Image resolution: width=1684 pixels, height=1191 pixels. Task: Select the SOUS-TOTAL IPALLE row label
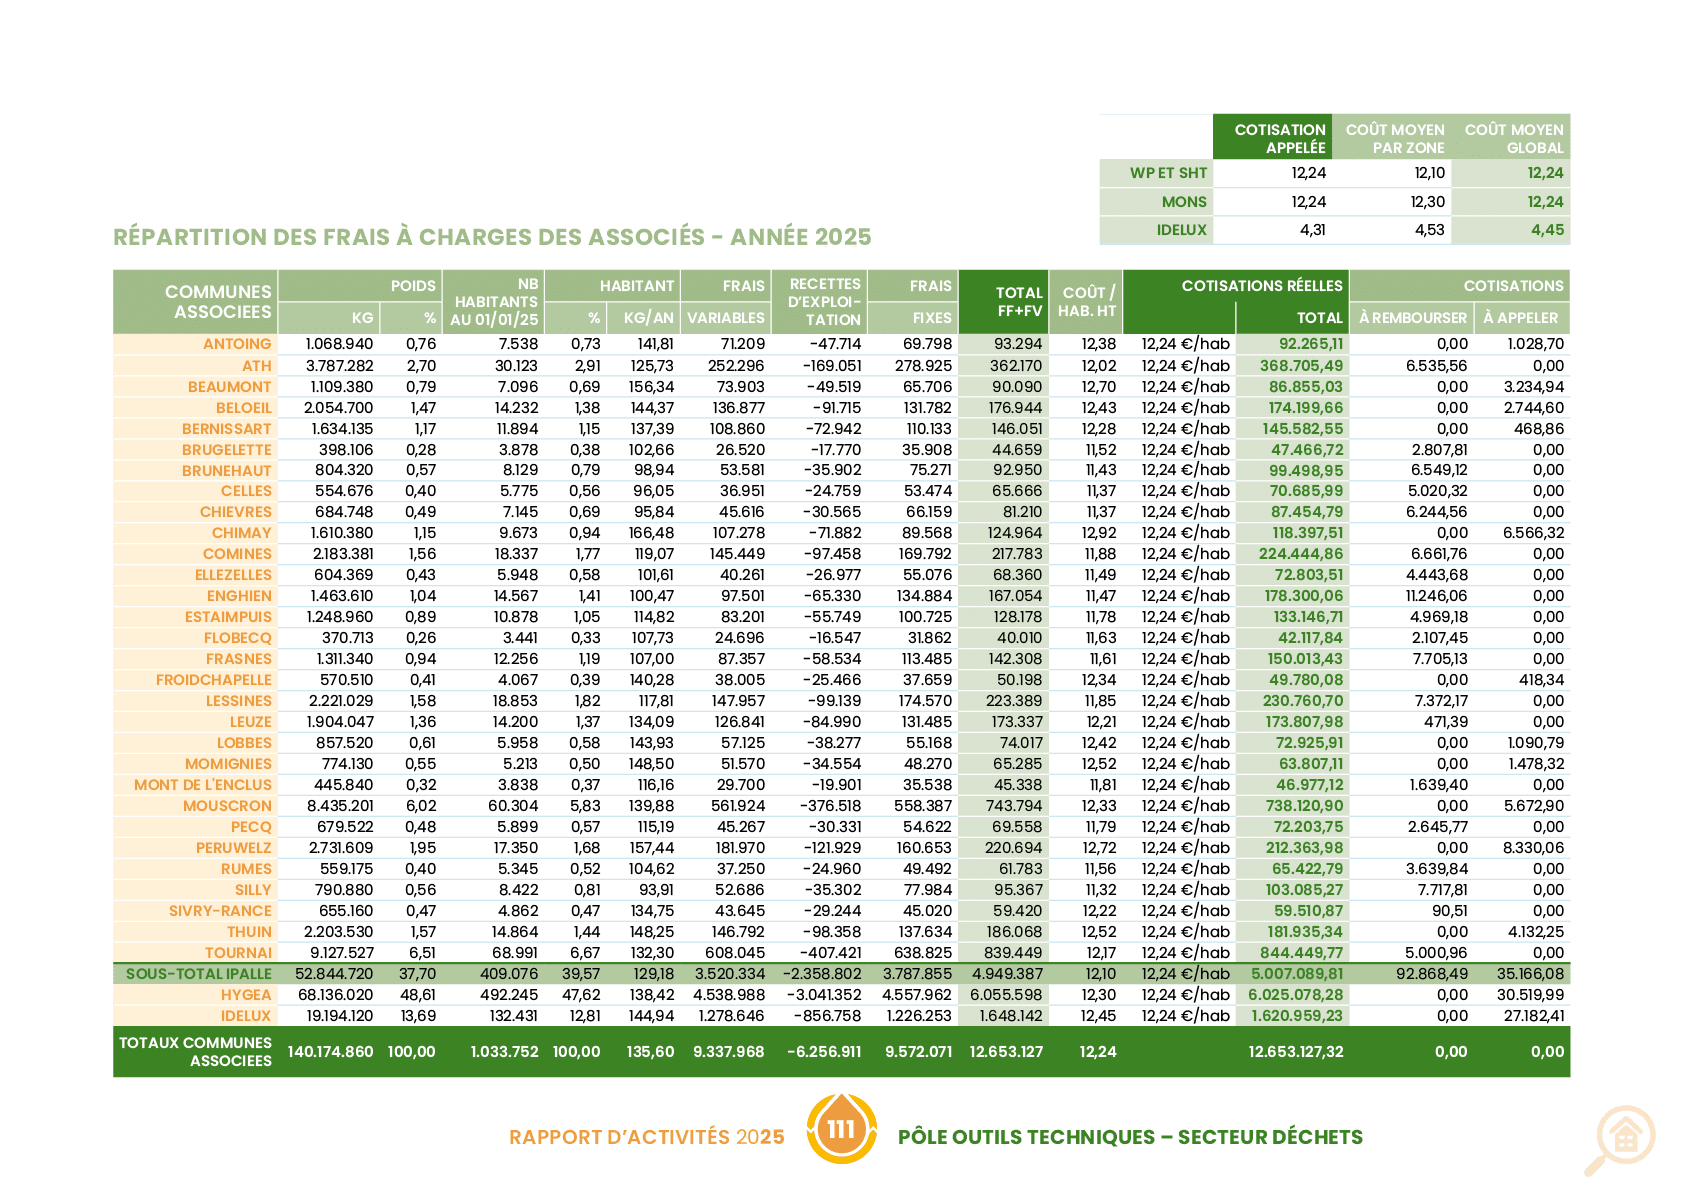coord(198,974)
